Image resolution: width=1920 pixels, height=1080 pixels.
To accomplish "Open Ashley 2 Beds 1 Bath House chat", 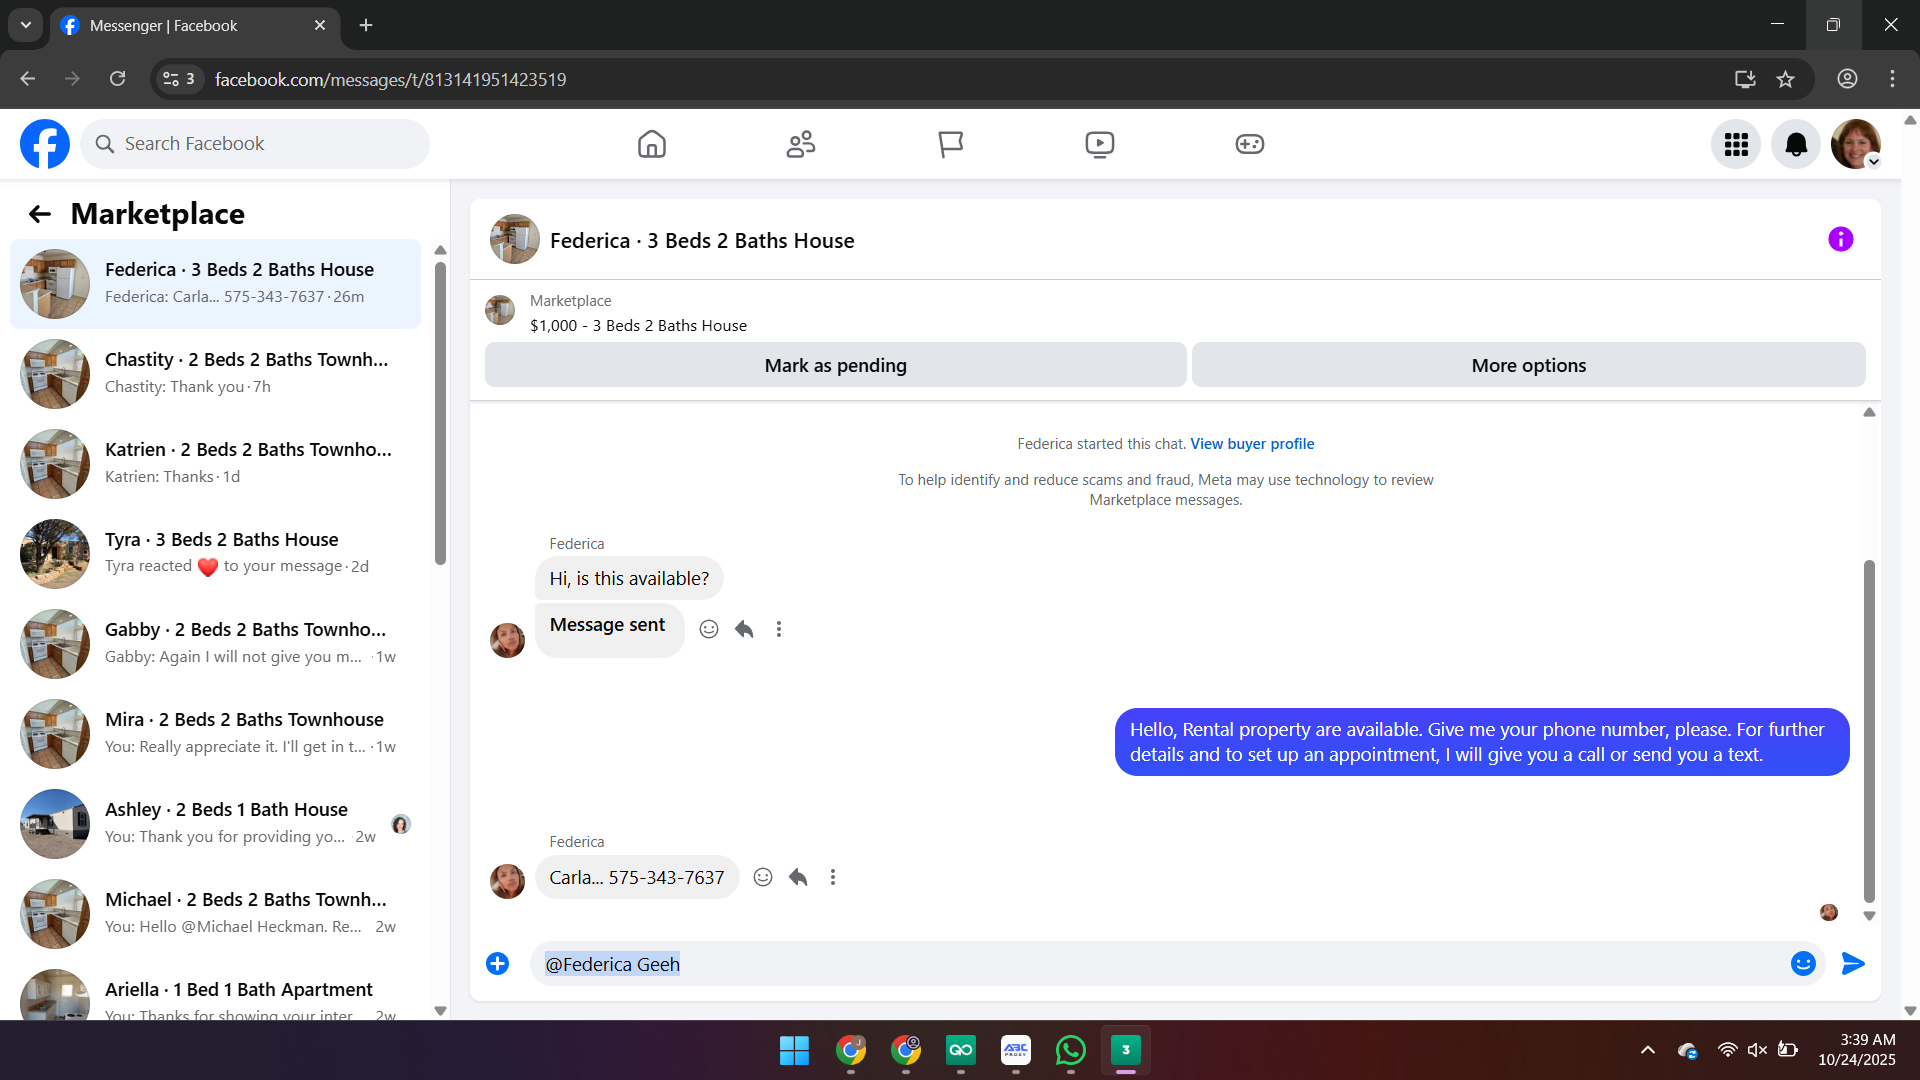I will 215,824.
